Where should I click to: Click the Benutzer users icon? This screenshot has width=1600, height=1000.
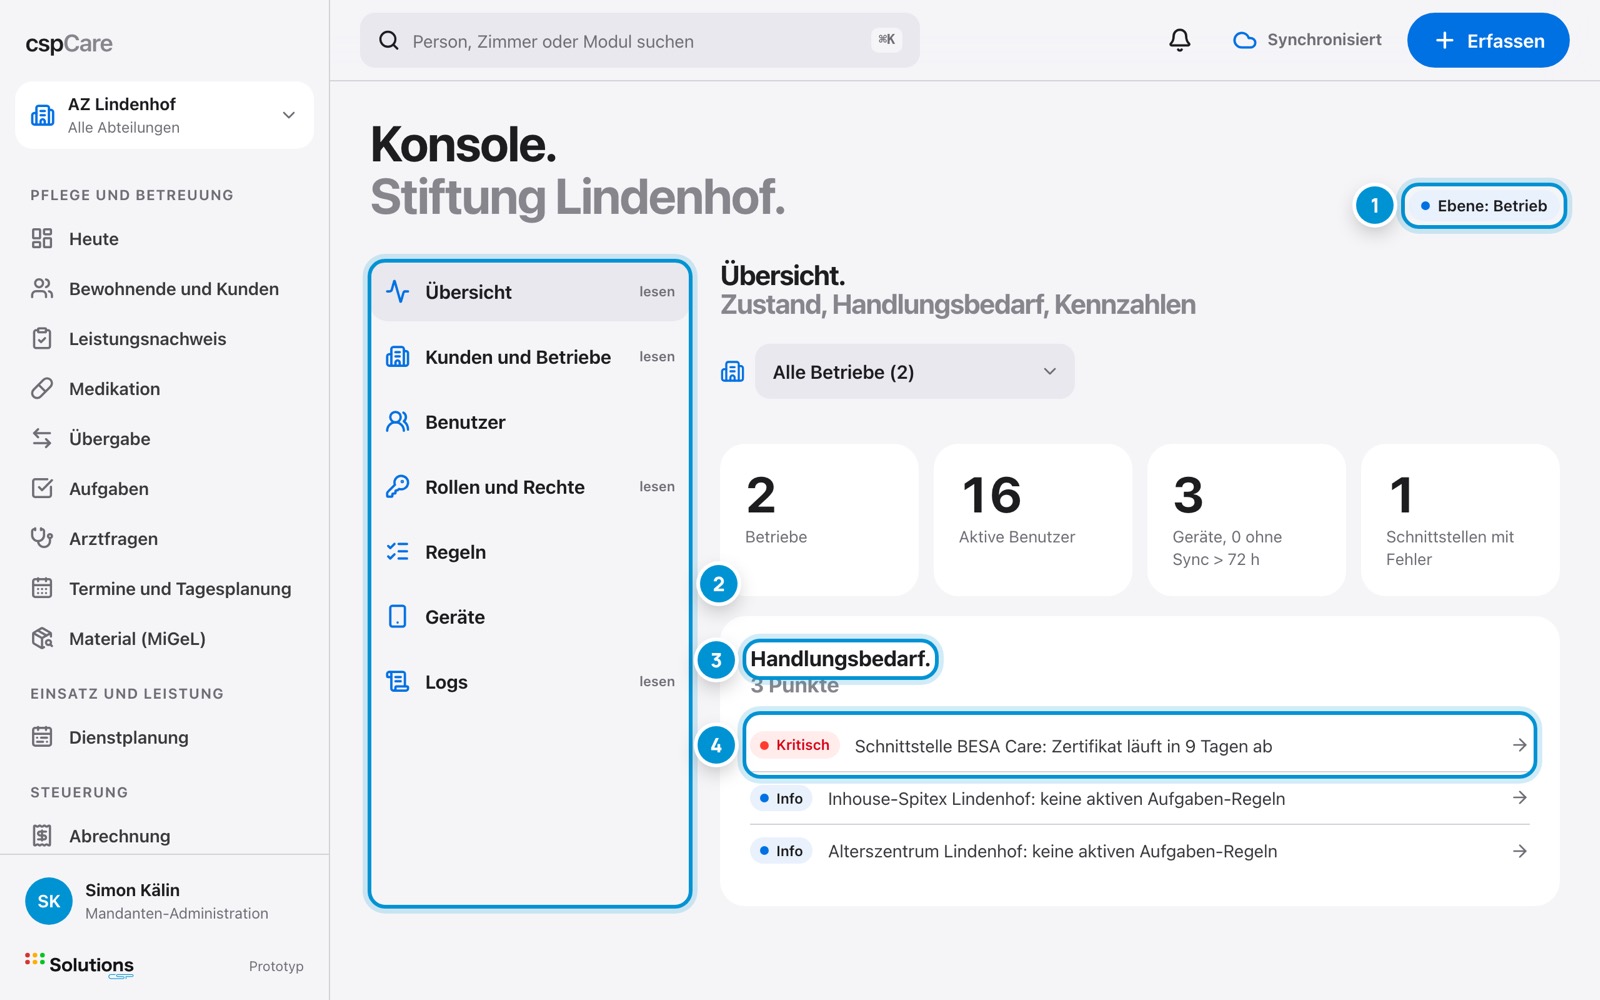coord(398,421)
